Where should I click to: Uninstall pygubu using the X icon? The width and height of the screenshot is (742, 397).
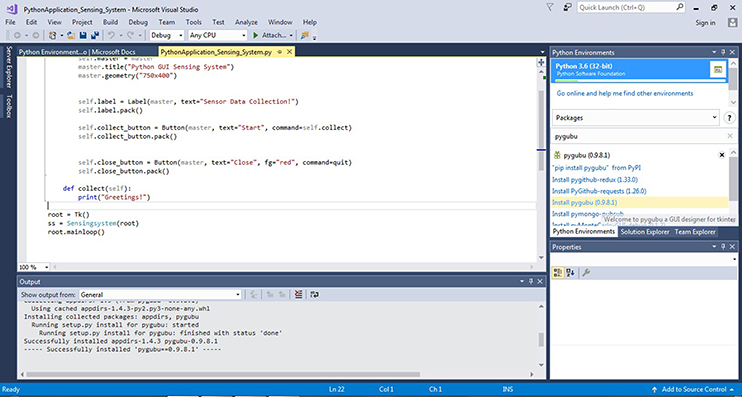(722, 155)
